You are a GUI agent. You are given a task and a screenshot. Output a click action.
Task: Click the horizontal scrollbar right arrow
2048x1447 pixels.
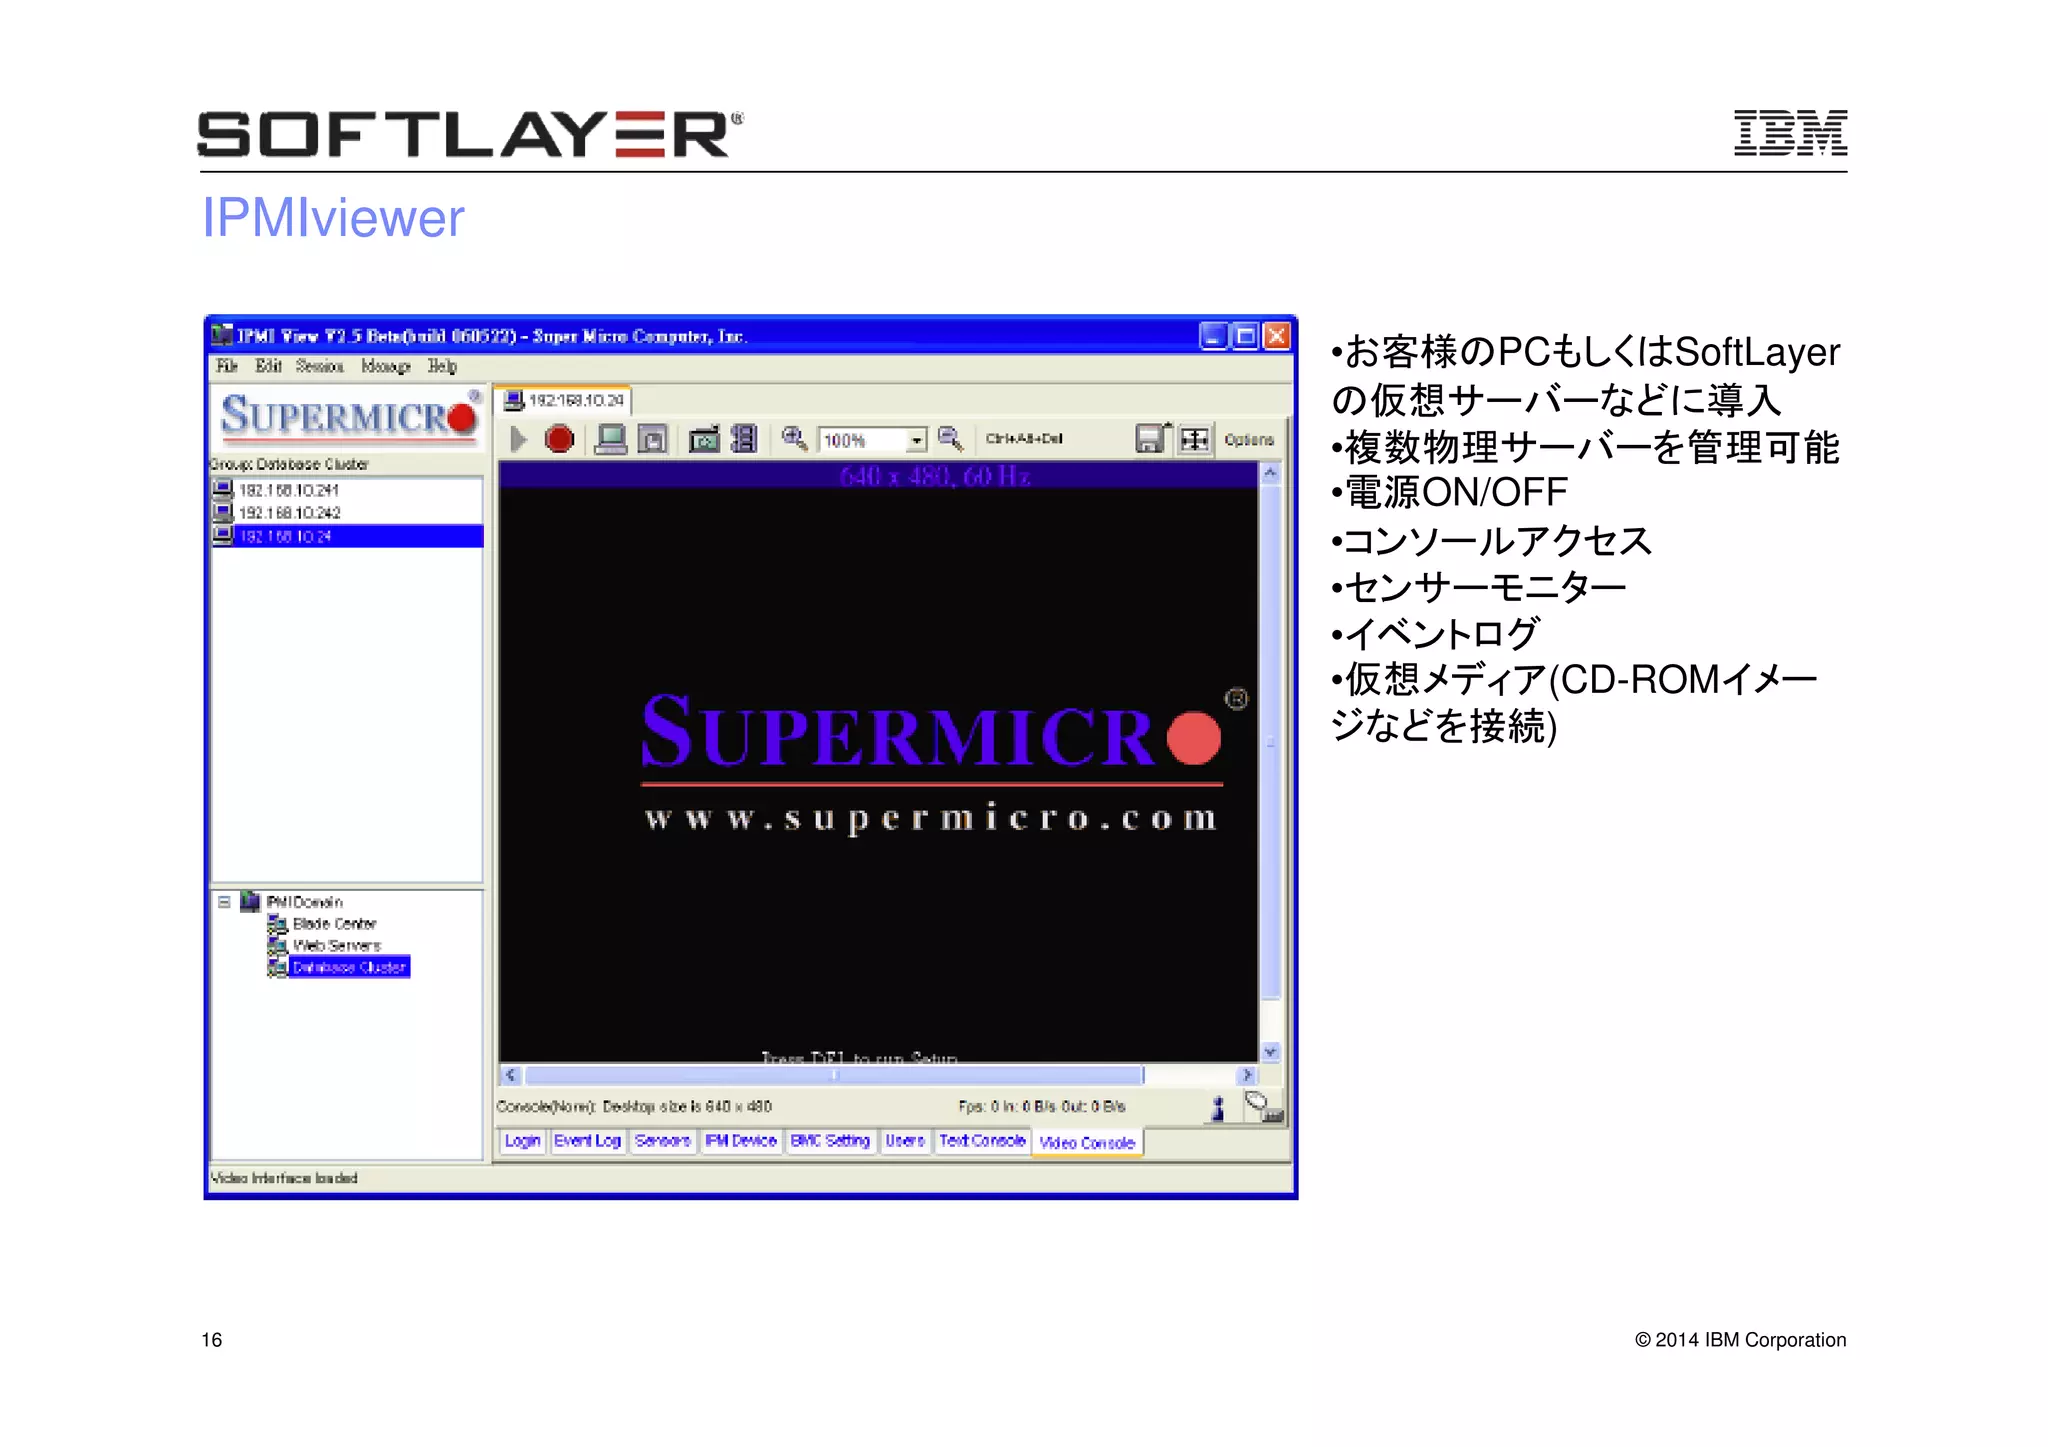coord(1246,1075)
